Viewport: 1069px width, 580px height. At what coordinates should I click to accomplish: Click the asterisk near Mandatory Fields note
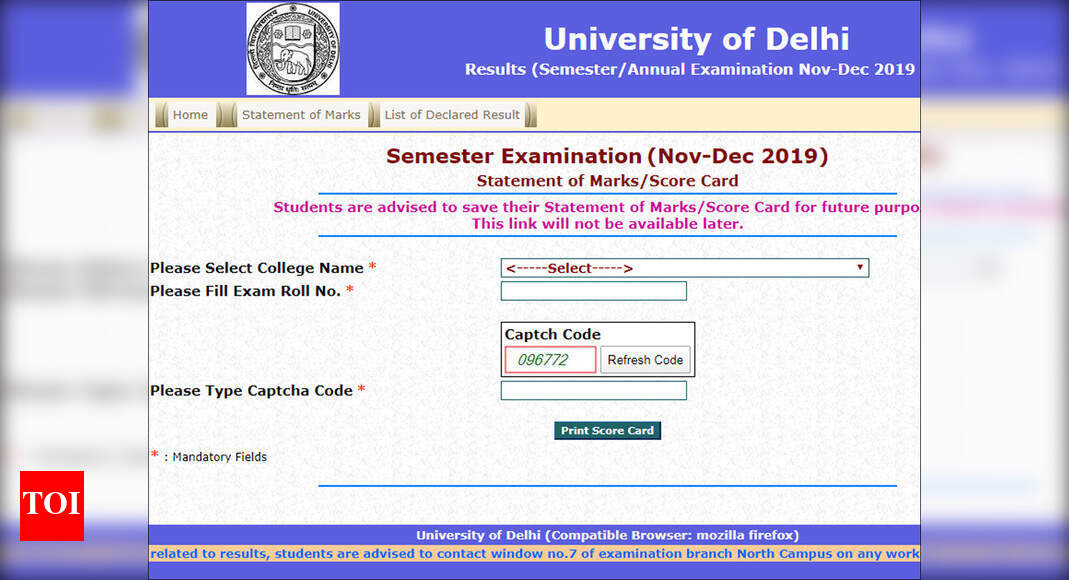152,454
